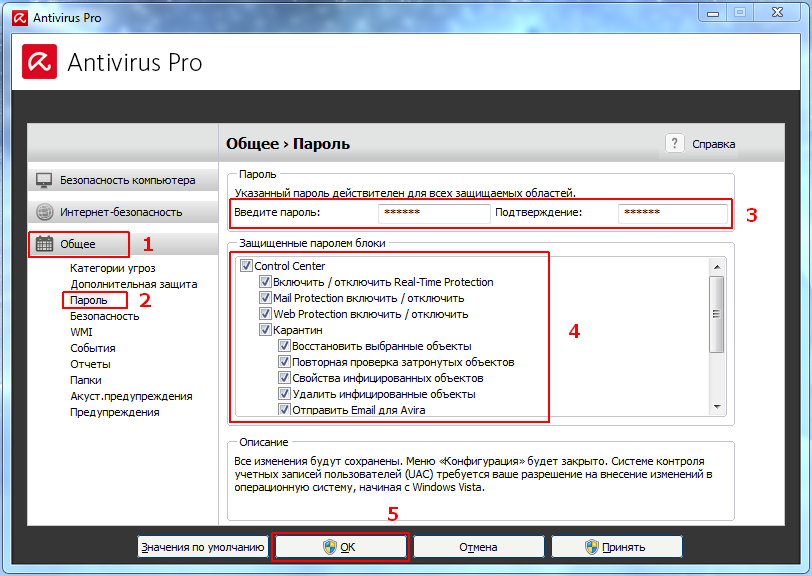Click the globe icon for Интернет-безопасность

coord(45,212)
